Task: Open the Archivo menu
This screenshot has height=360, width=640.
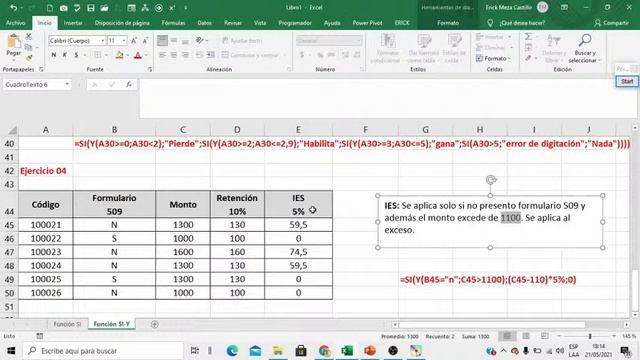Action: [16, 23]
